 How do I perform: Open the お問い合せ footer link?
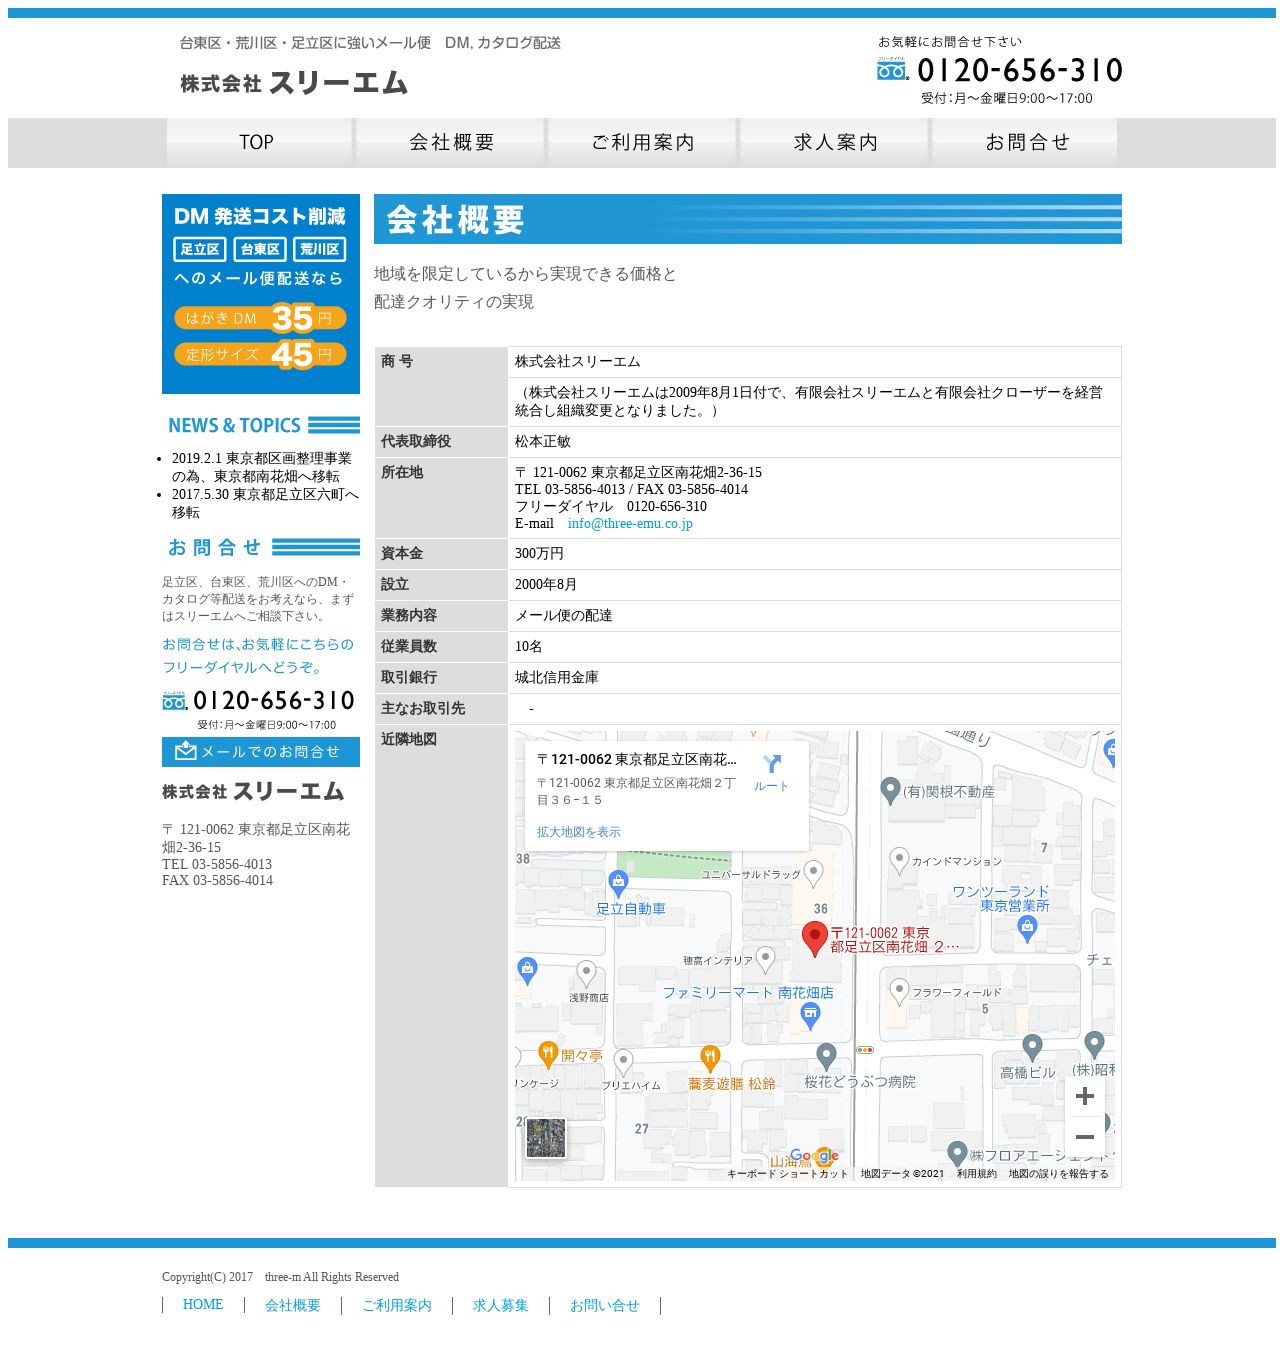[x=605, y=1305]
